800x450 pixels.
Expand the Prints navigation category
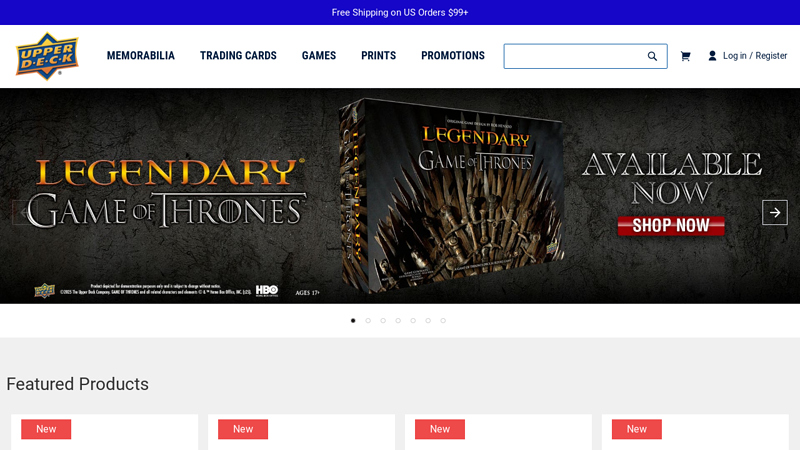pos(378,56)
